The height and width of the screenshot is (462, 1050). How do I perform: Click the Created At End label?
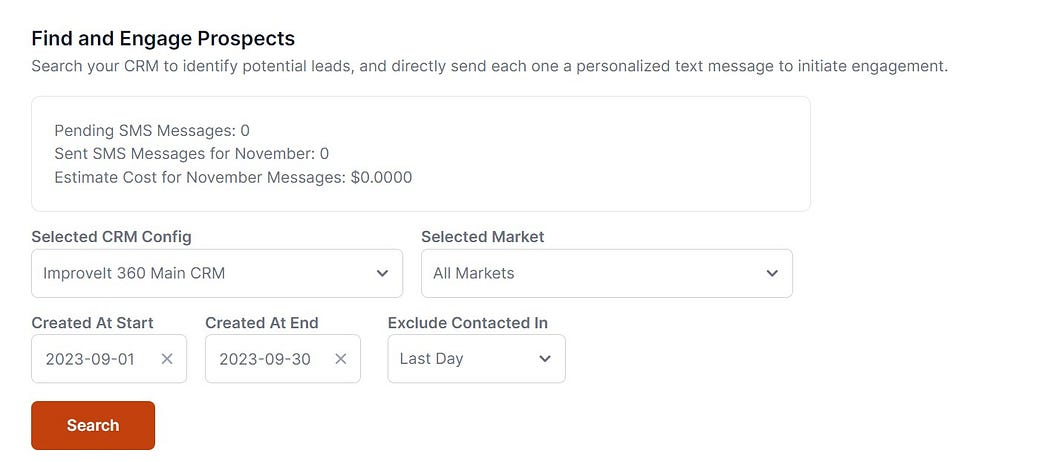point(262,323)
